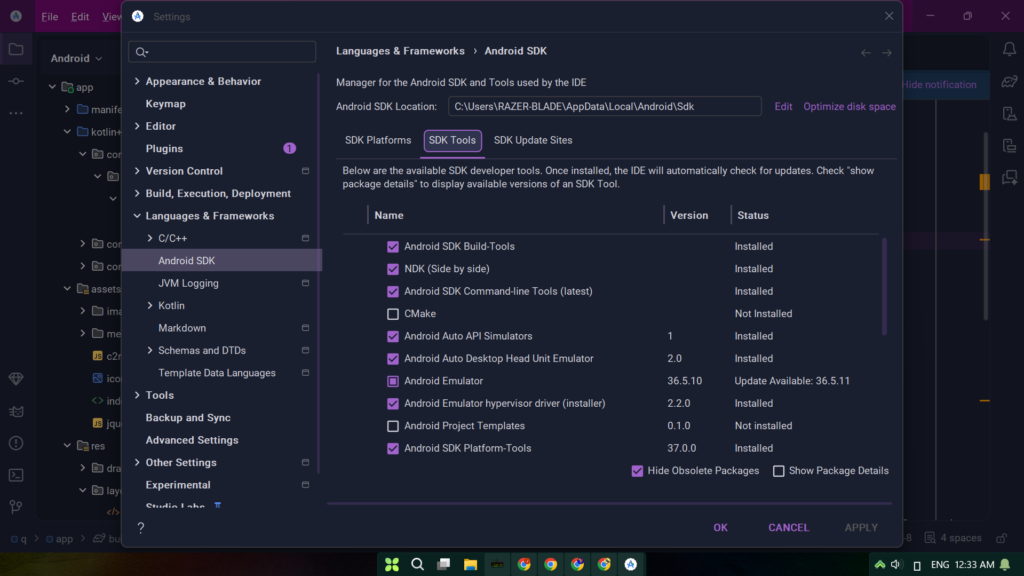This screenshot has height=576, width=1024.
Task: Open the Notifications bell in right bar
Action: click(x=1009, y=50)
